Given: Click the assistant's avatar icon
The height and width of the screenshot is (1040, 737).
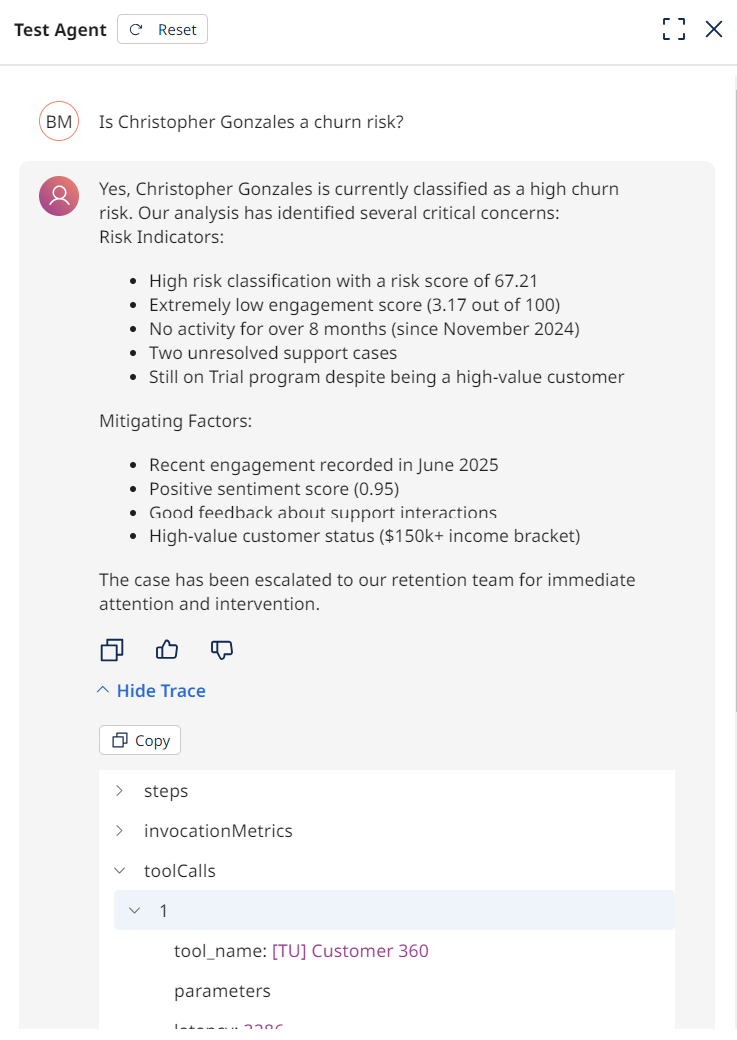Looking at the screenshot, I should tap(58, 196).
